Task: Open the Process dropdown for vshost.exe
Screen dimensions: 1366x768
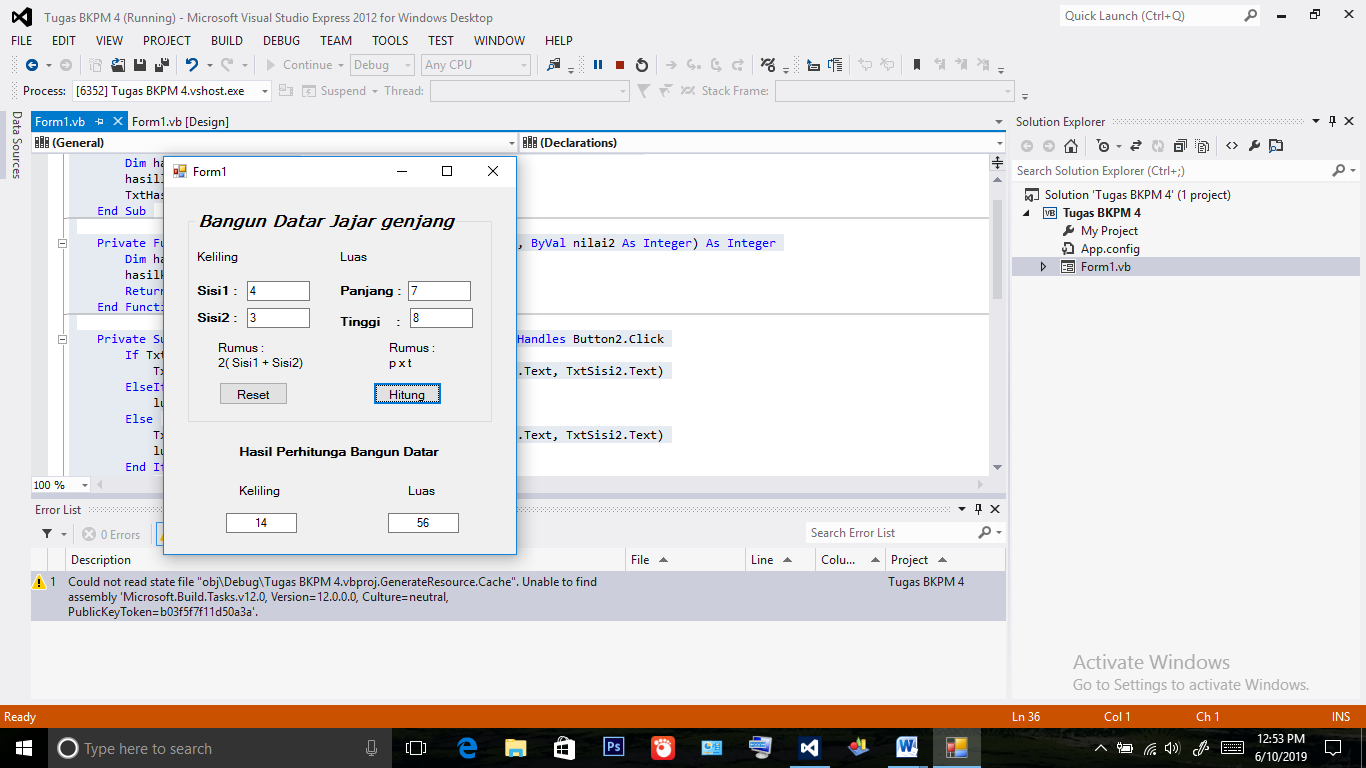Action: pos(265,91)
